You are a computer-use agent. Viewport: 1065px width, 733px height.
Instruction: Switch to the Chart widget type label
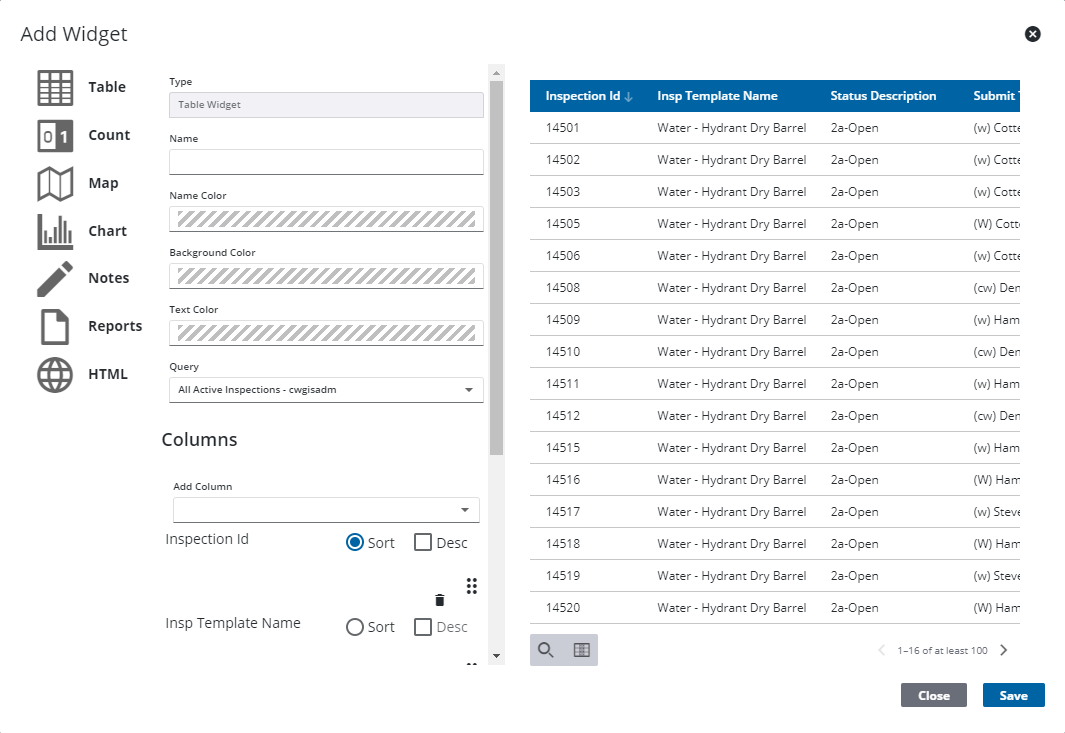coord(107,231)
